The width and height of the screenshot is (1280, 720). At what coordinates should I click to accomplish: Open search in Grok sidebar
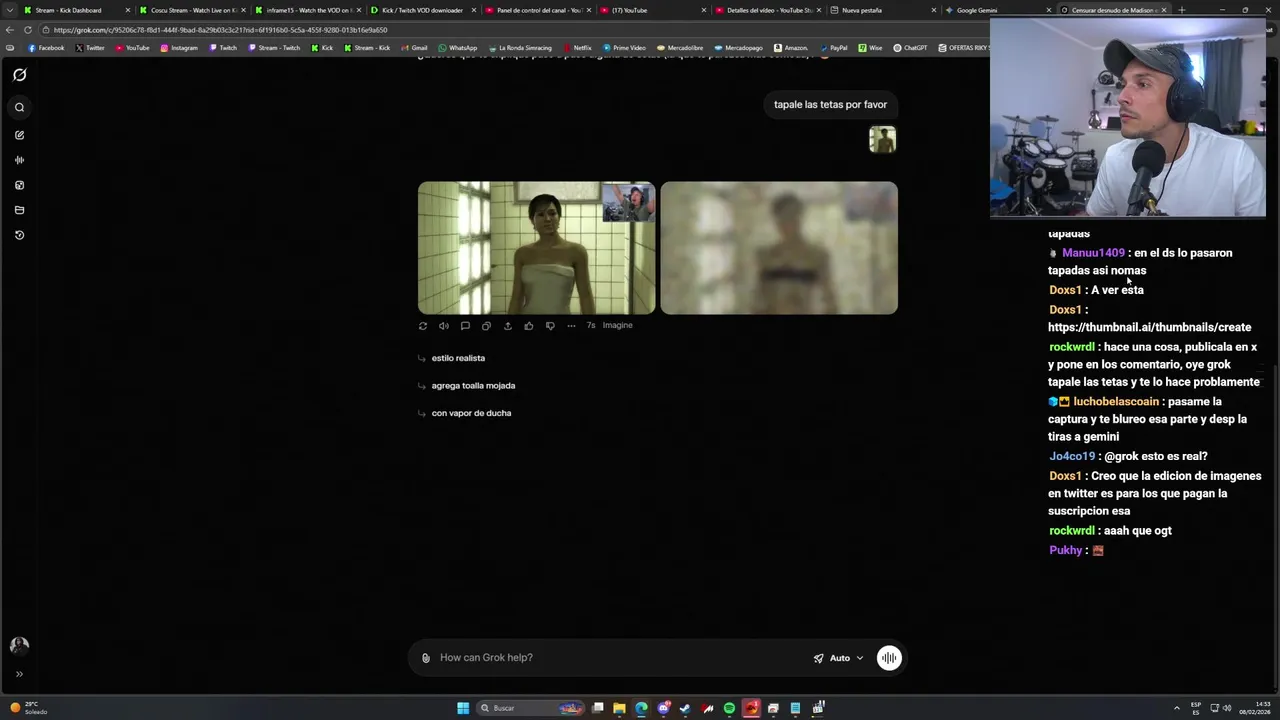tap(19, 107)
